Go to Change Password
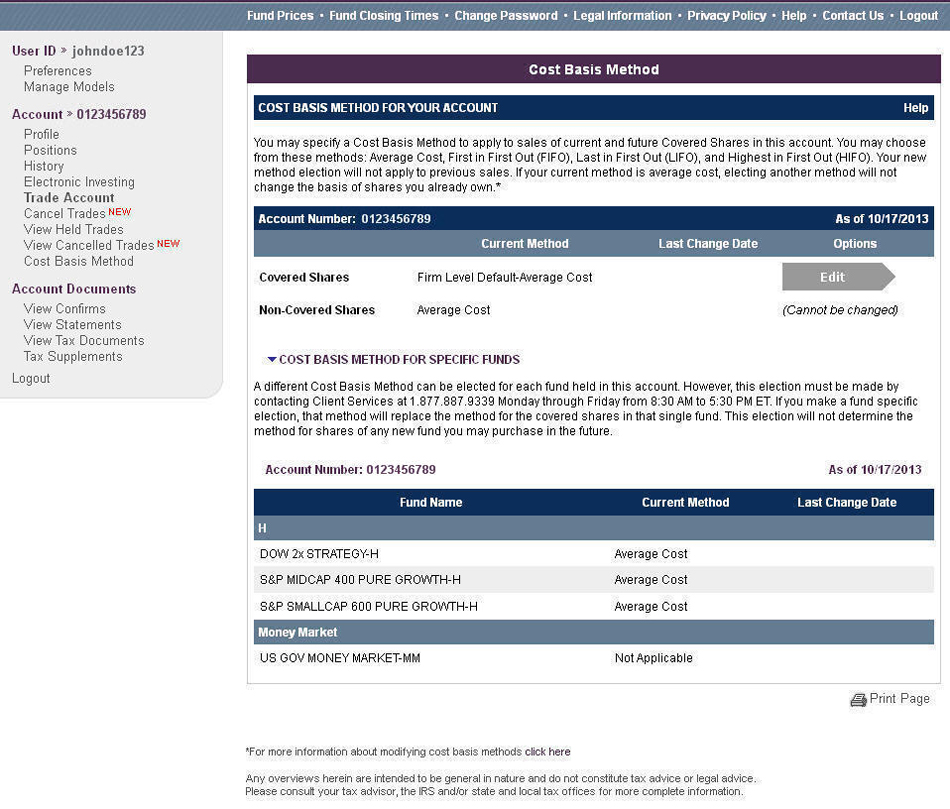The height and width of the screenshot is (809, 950). click(x=506, y=16)
